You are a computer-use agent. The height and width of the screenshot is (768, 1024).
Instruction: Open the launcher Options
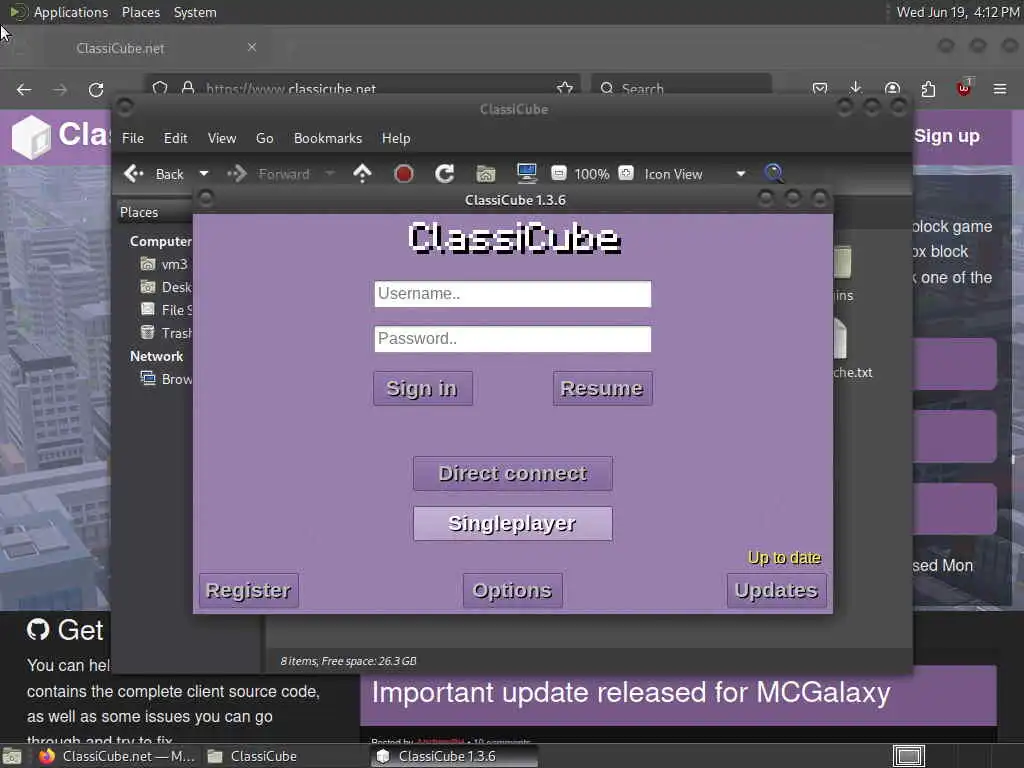point(513,590)
